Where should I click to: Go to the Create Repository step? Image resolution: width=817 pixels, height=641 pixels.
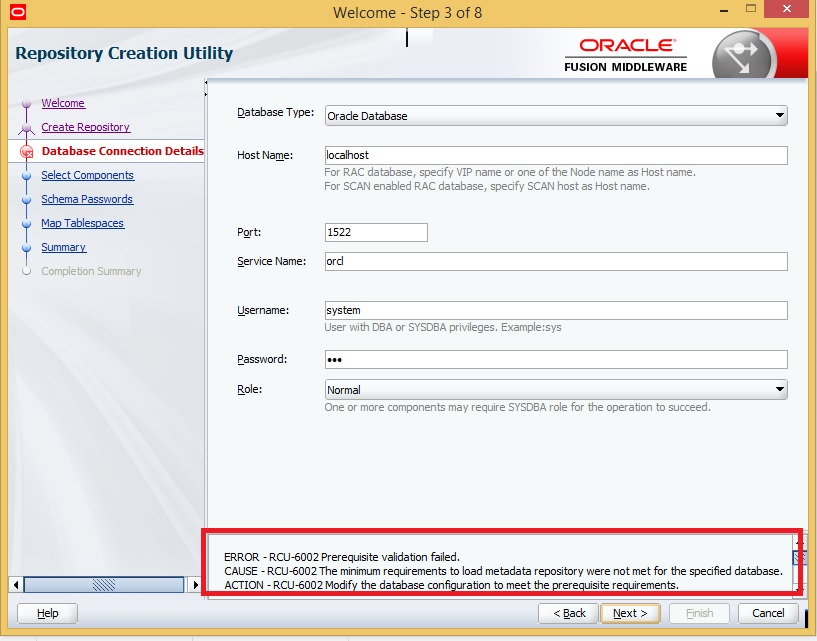(x=85, y=127)
